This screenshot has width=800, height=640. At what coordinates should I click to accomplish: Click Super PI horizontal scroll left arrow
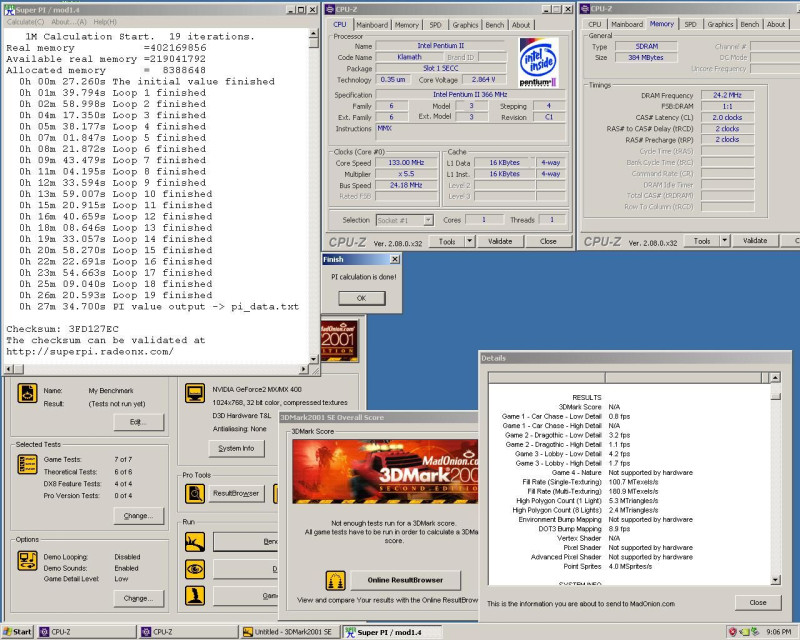9,368
